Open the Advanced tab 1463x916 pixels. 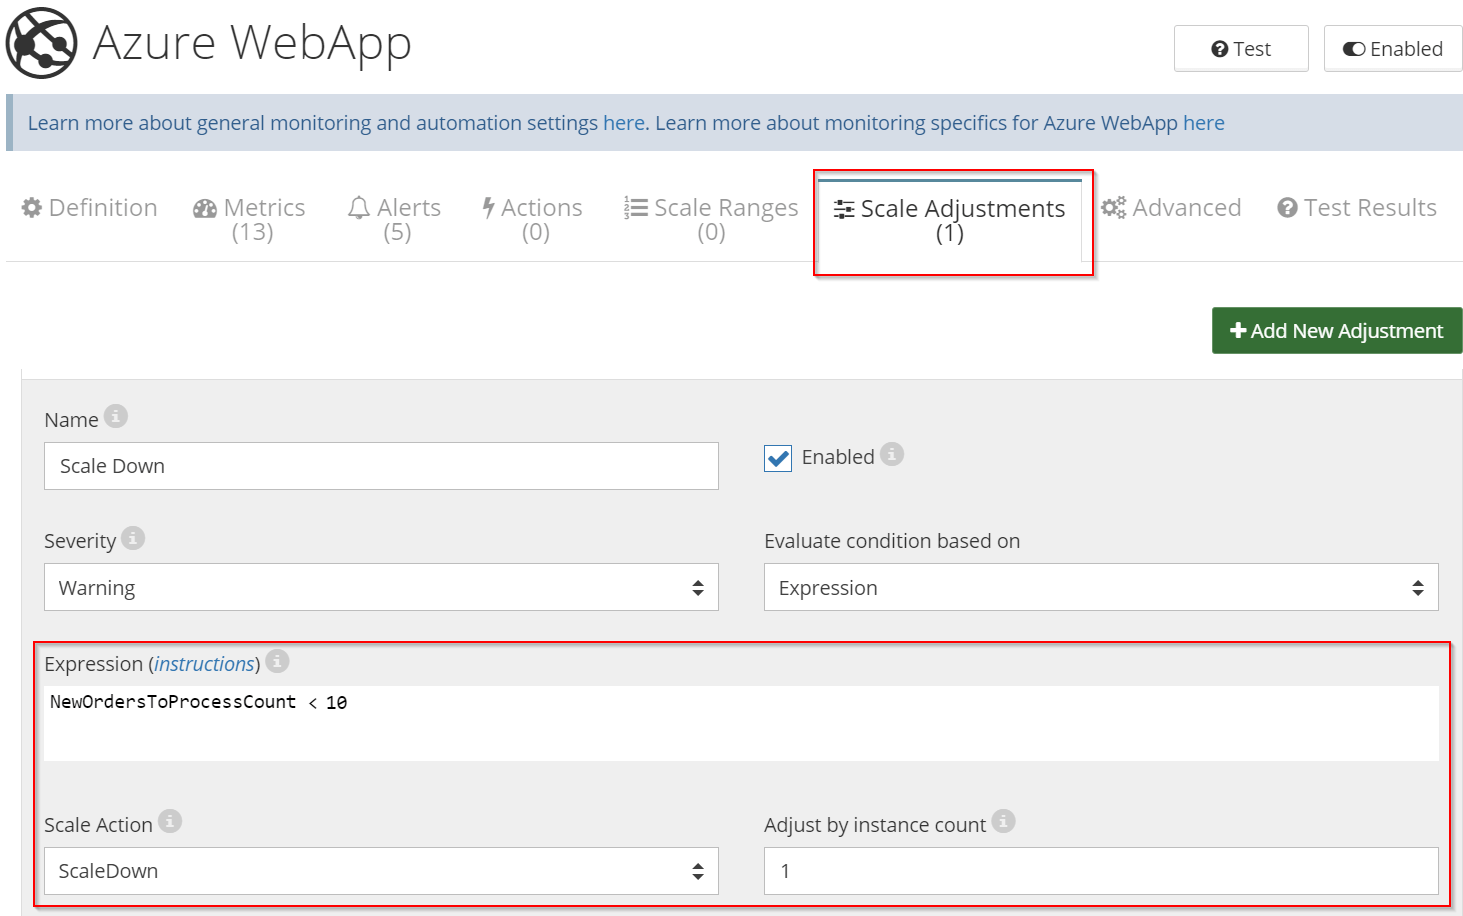click(1172, 208)
